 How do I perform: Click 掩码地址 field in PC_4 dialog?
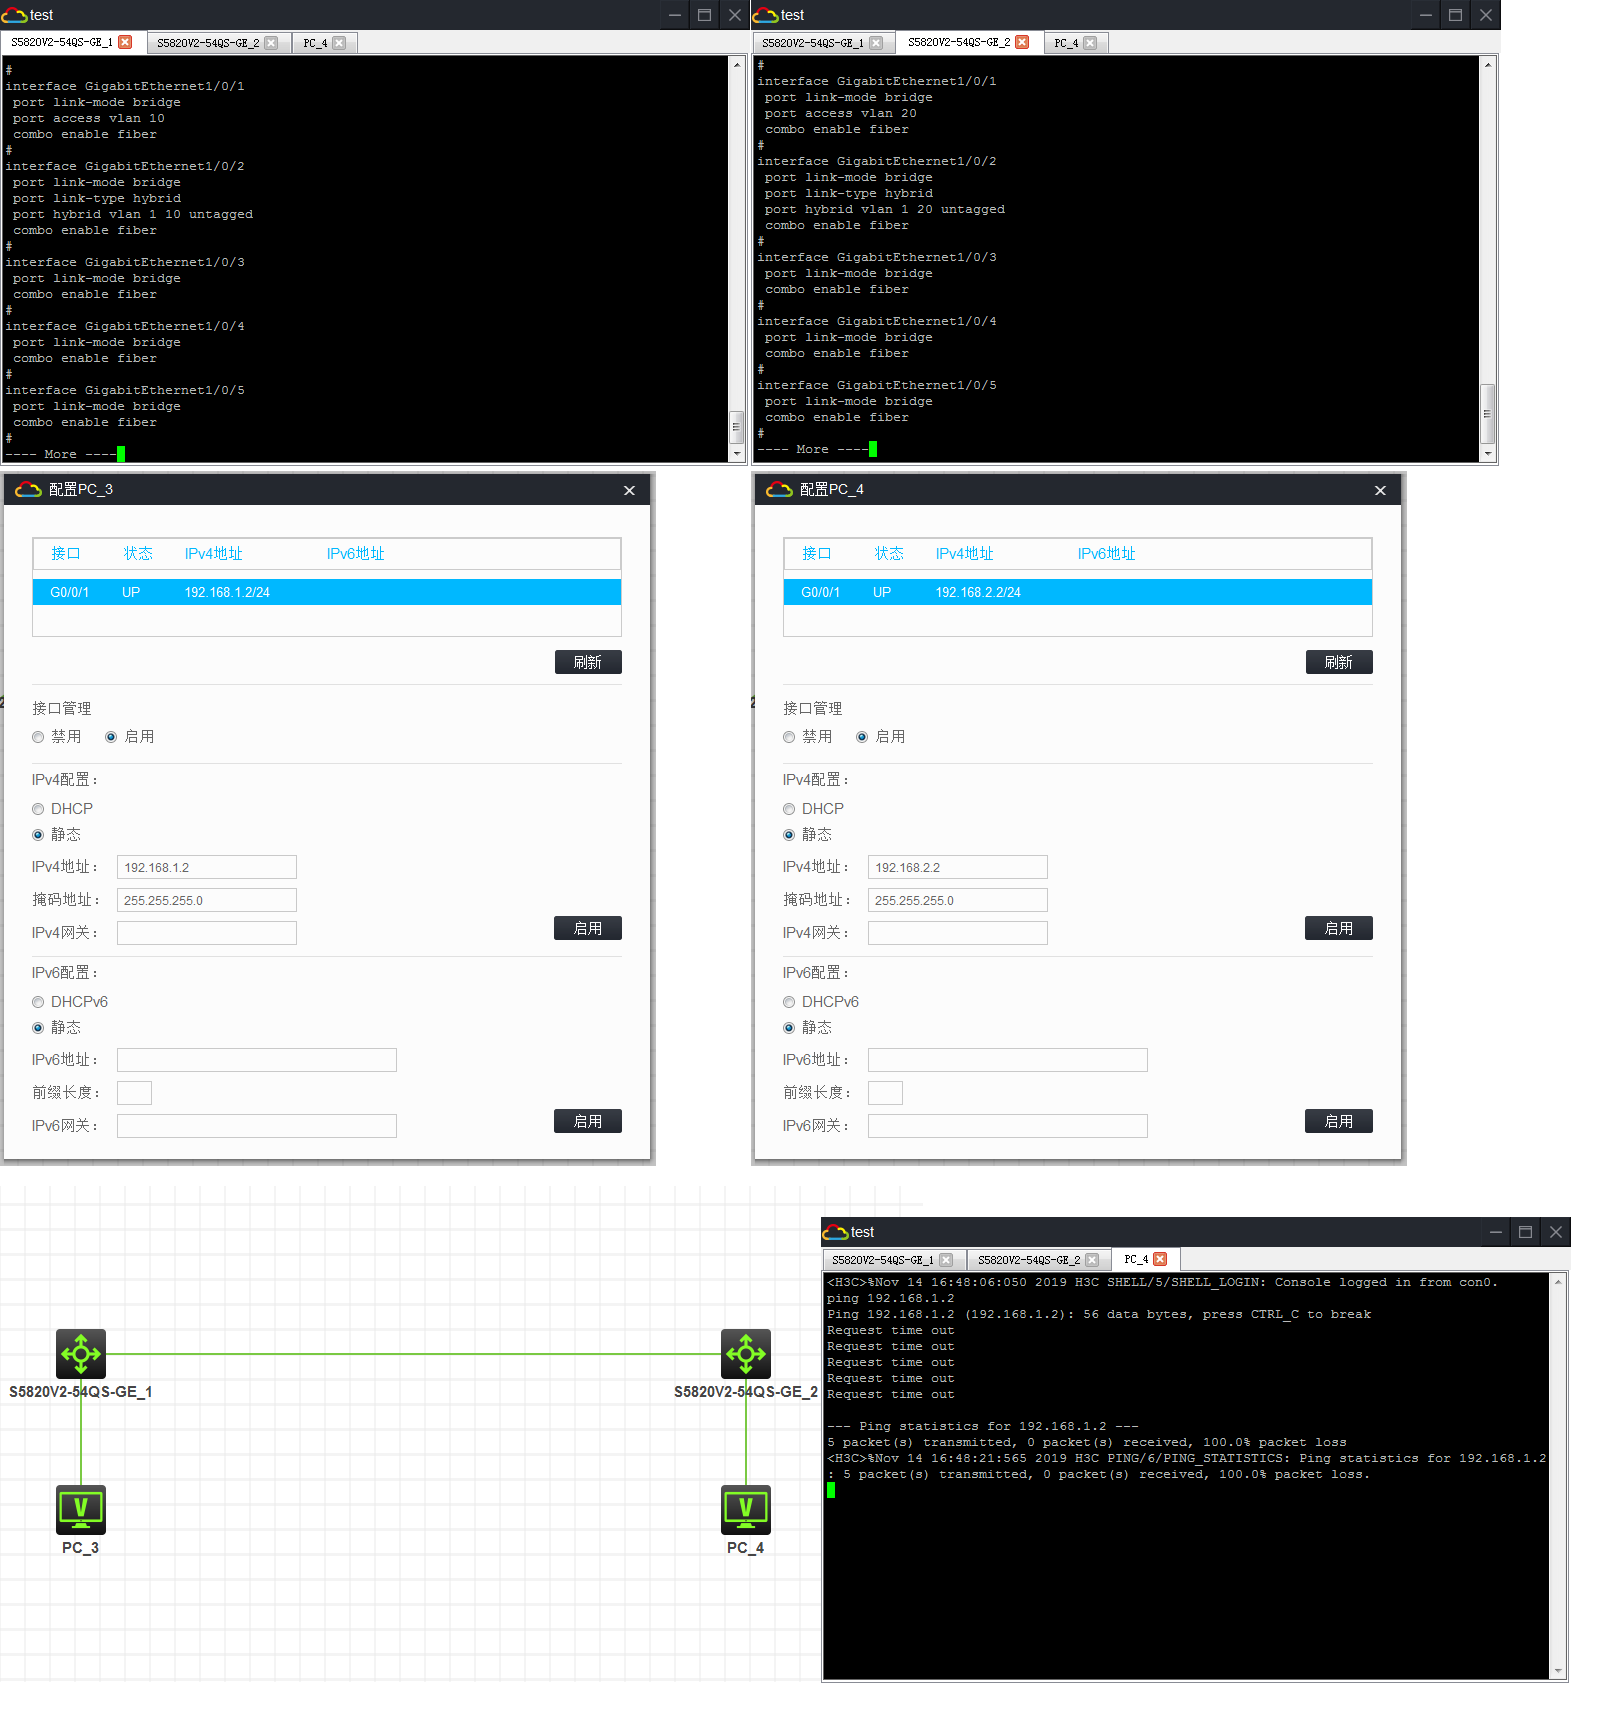click(958, 900)
